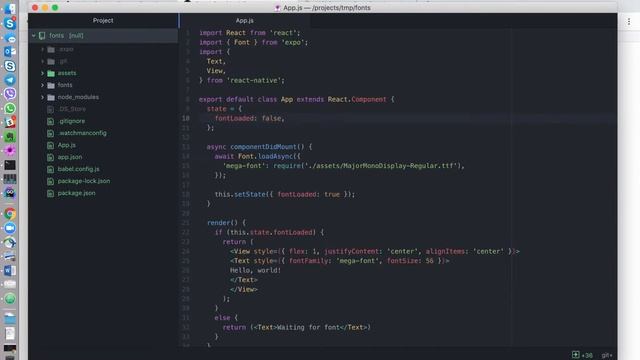This screenshot has height=360, width=640.
Task: Click the assets folder icon
Action: click(51, 73)
